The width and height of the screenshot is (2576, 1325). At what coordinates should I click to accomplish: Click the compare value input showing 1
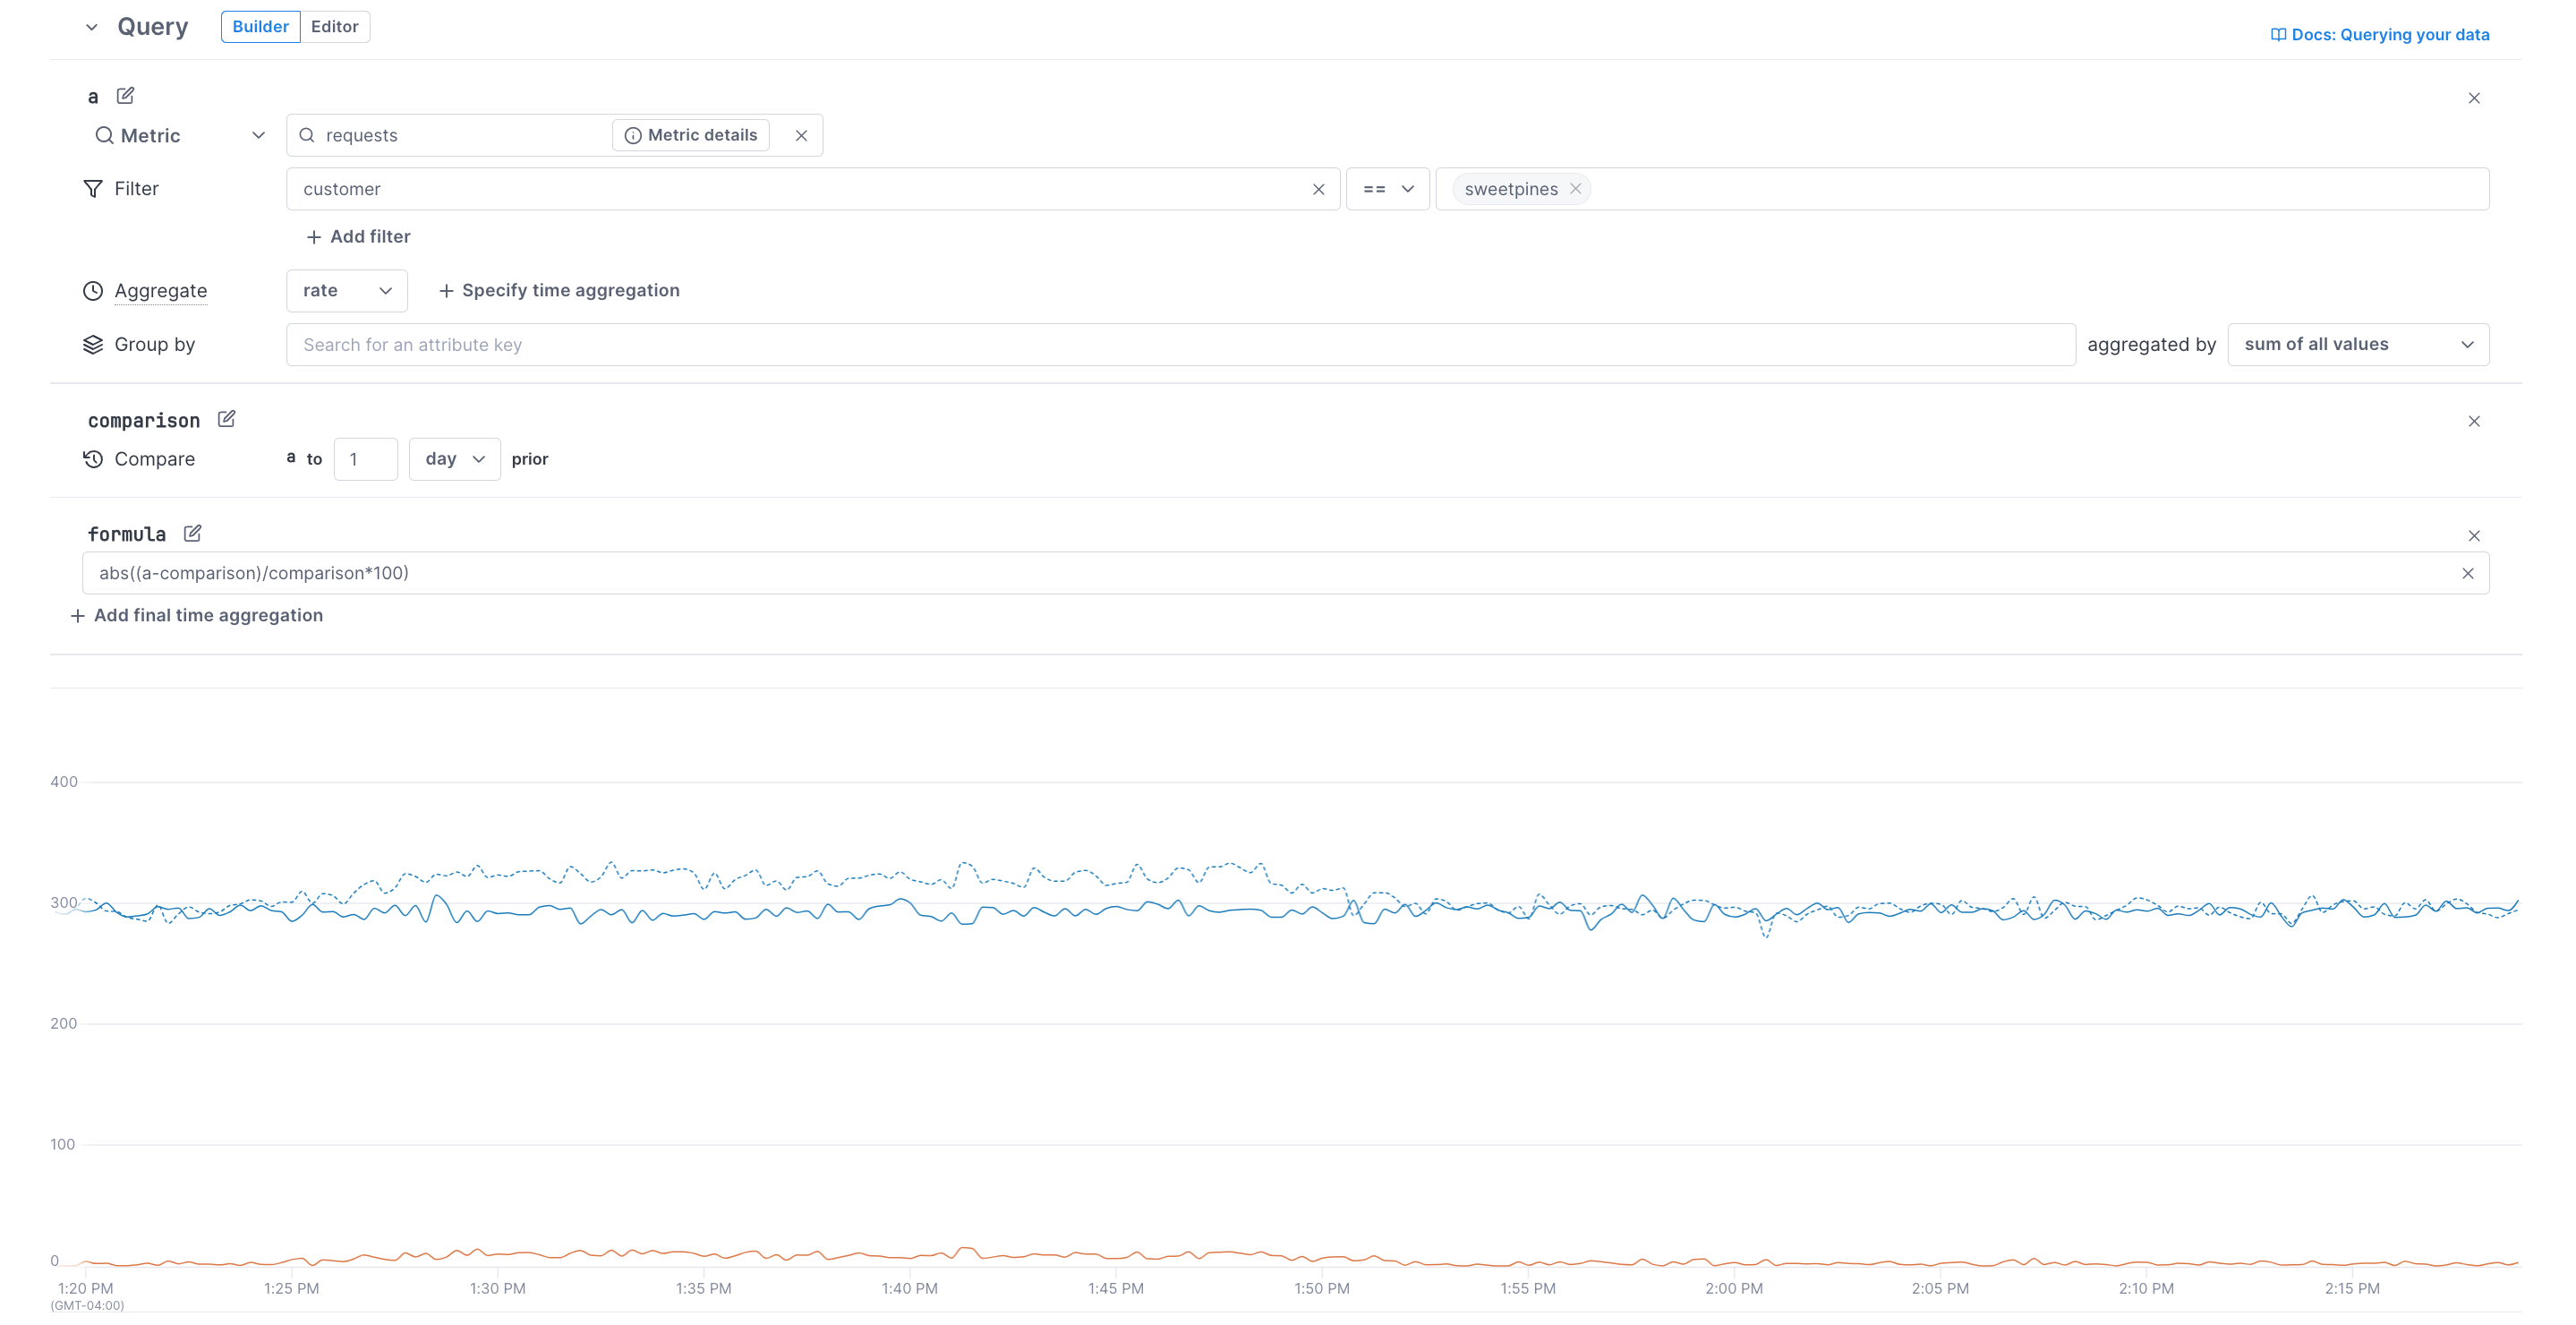pyautogui.click(x=365, y=459)
